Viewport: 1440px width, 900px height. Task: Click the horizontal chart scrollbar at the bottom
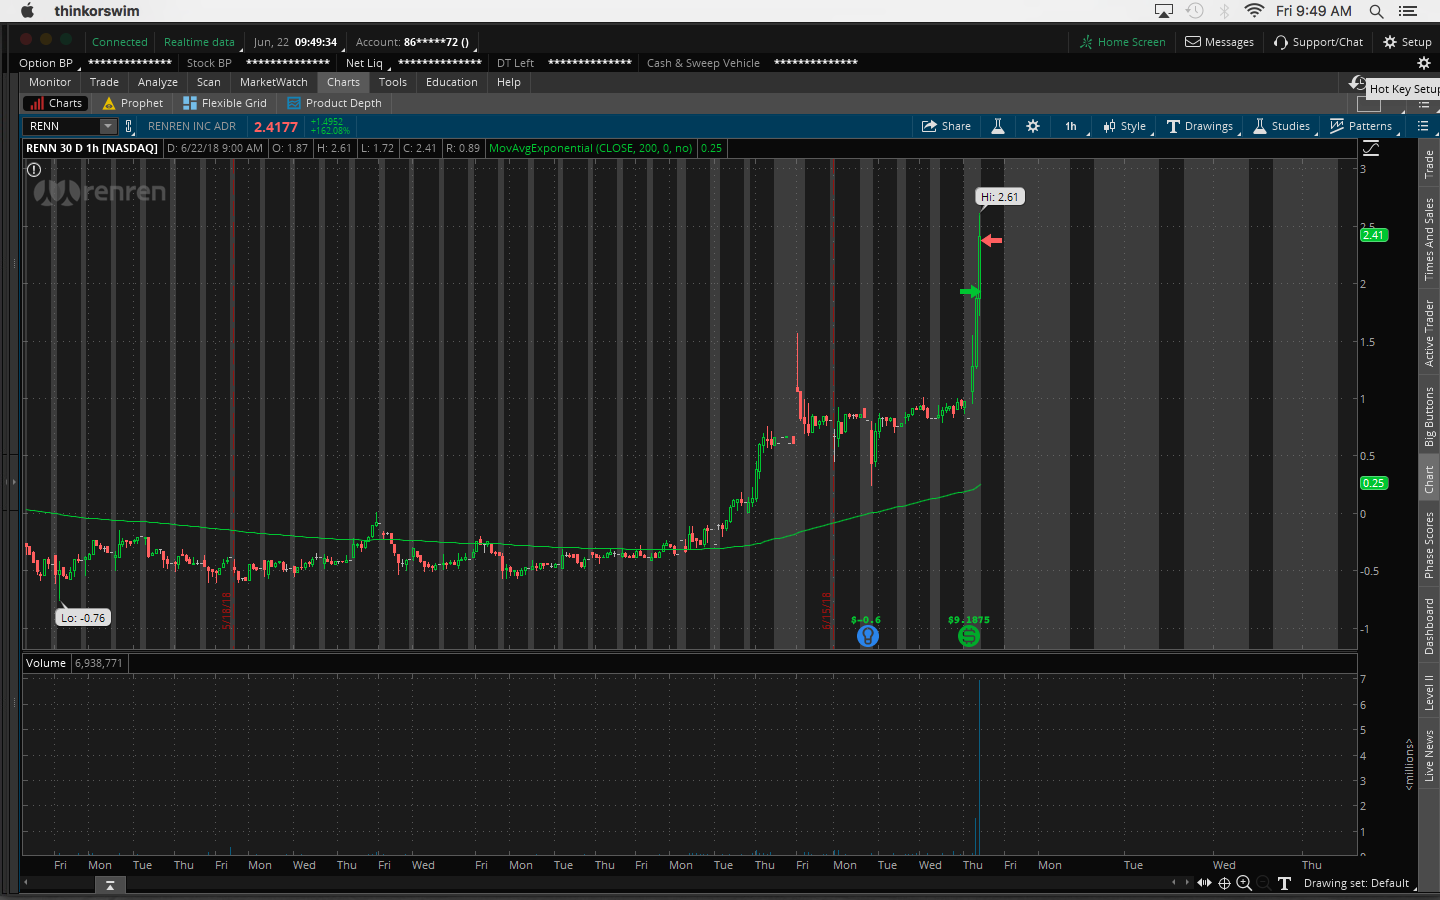coord(600,884)
